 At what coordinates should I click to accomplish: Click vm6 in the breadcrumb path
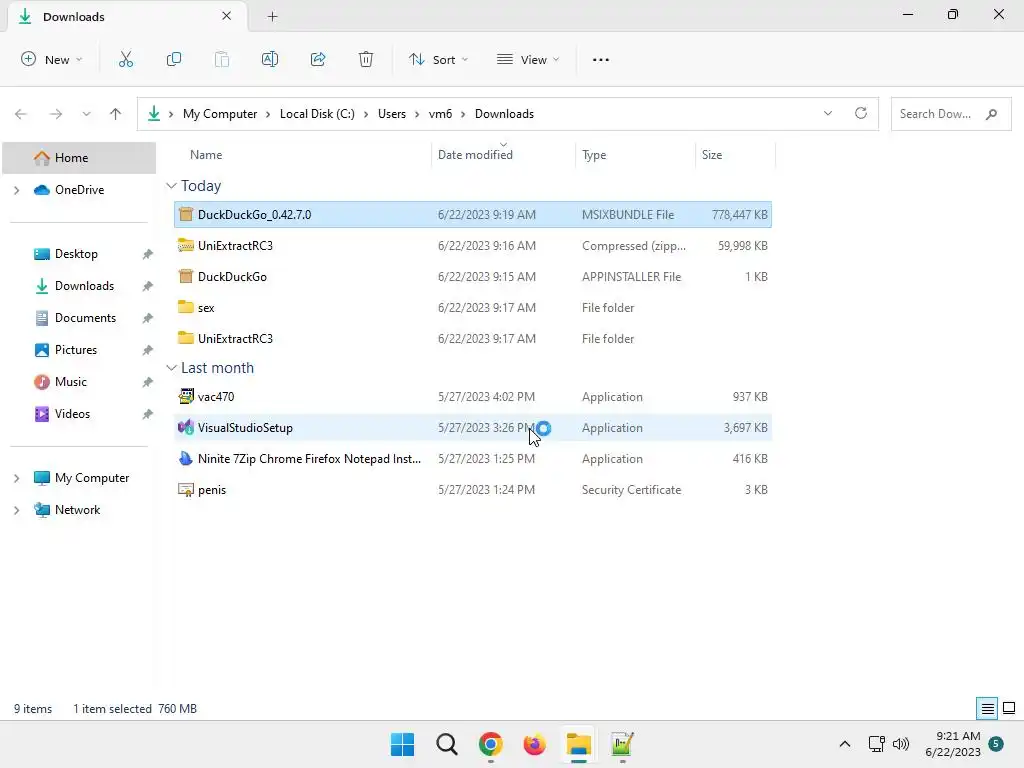tap(440, 114)
